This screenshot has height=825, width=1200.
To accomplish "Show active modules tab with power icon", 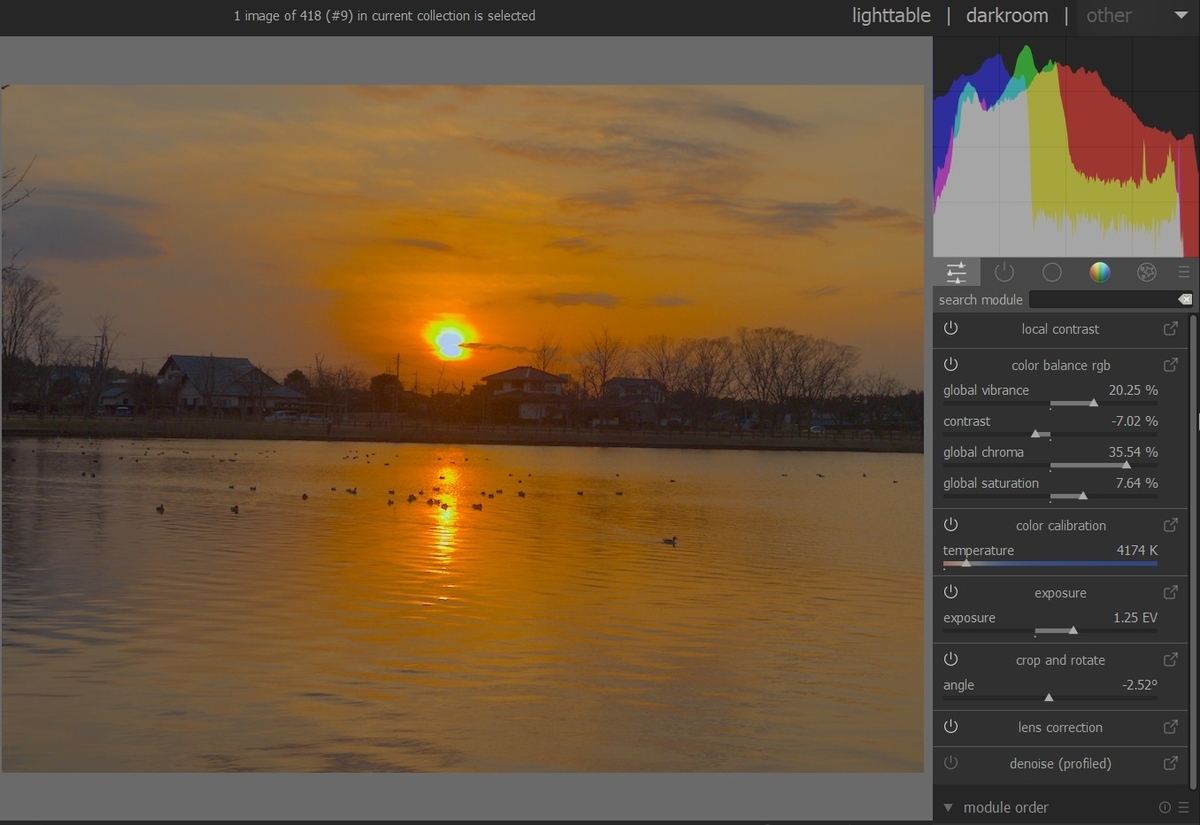I will point(1004,272).
